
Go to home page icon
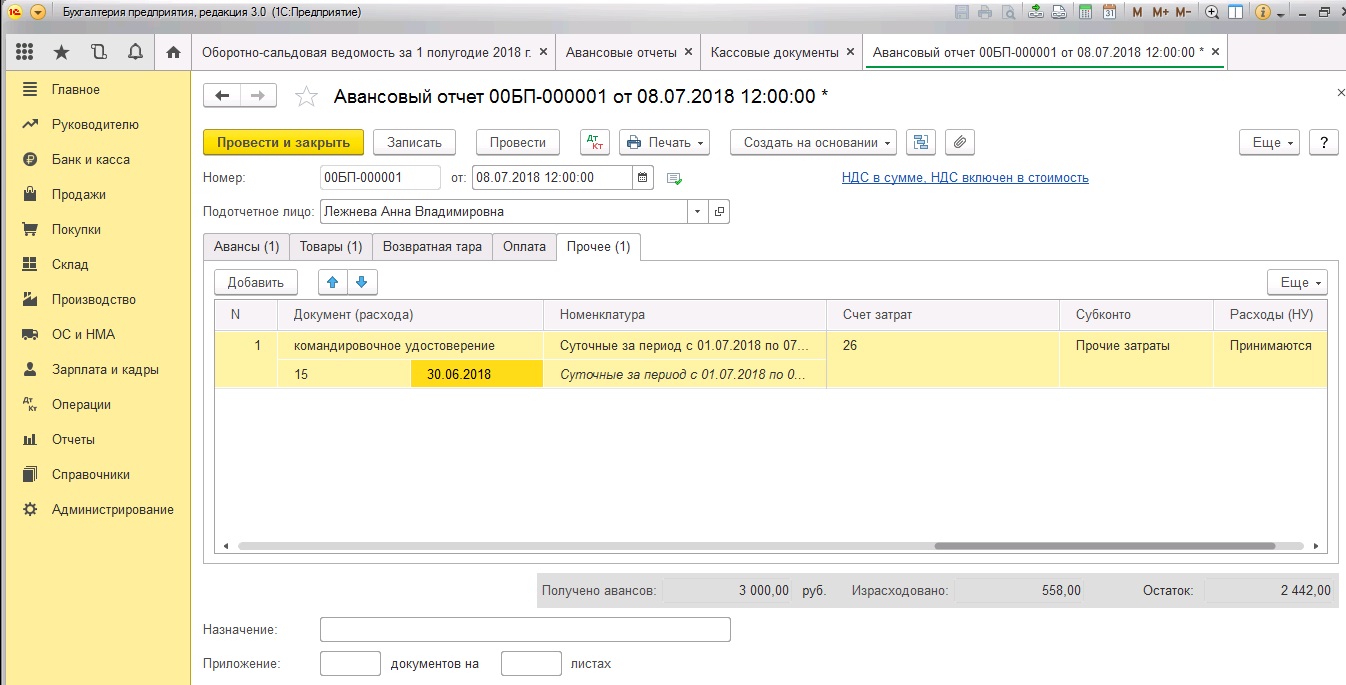(172, 52)
